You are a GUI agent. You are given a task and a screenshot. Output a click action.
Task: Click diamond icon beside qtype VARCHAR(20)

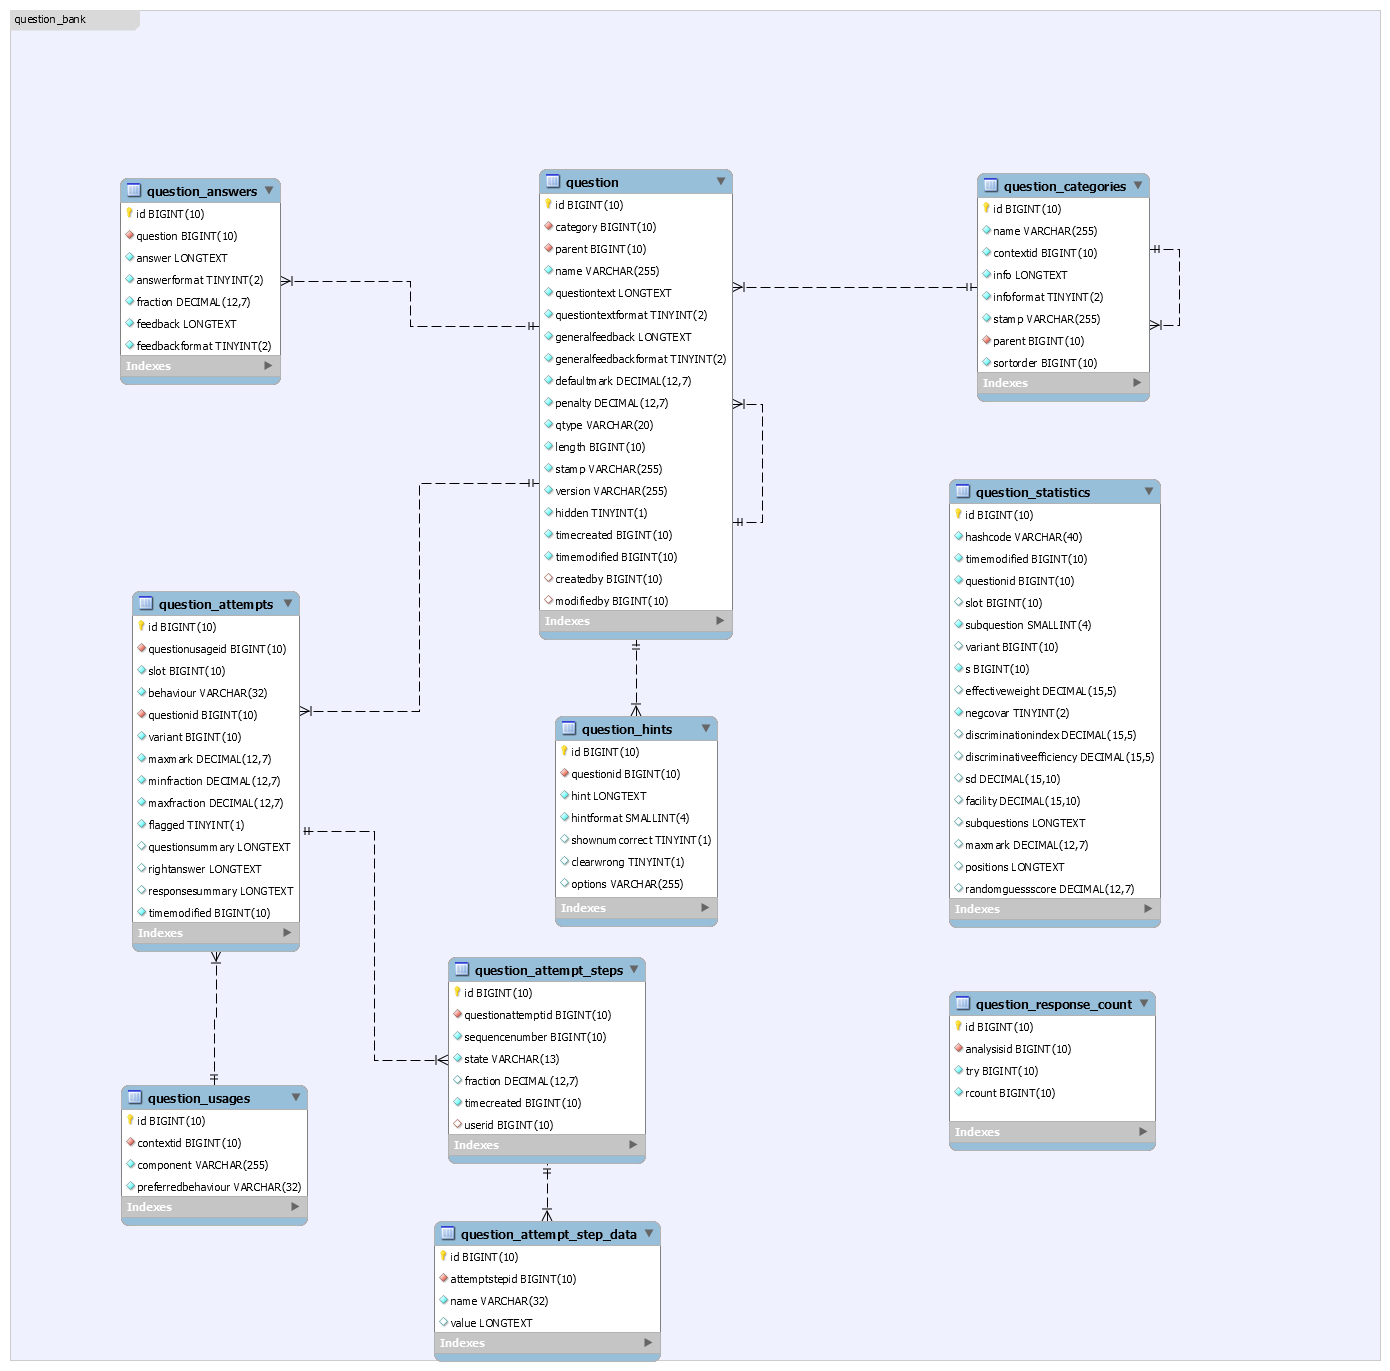pyautogui.click(x=548, y=424)
